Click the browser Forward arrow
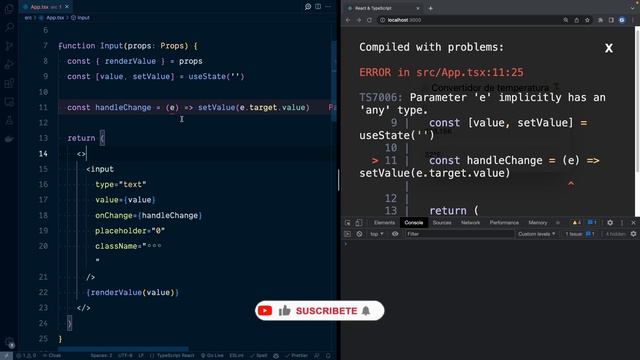 pos(359,20)
